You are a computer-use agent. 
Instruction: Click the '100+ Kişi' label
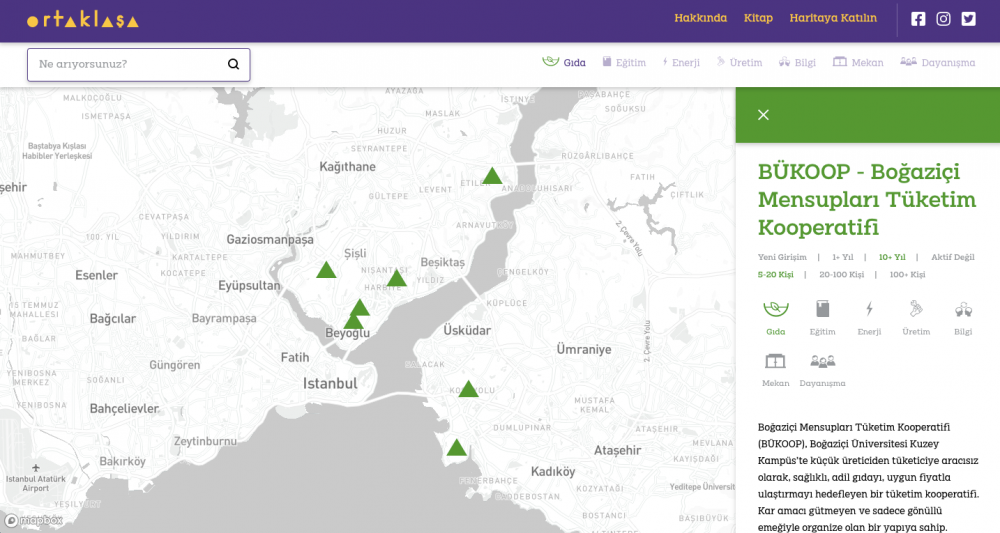point(907,274)
